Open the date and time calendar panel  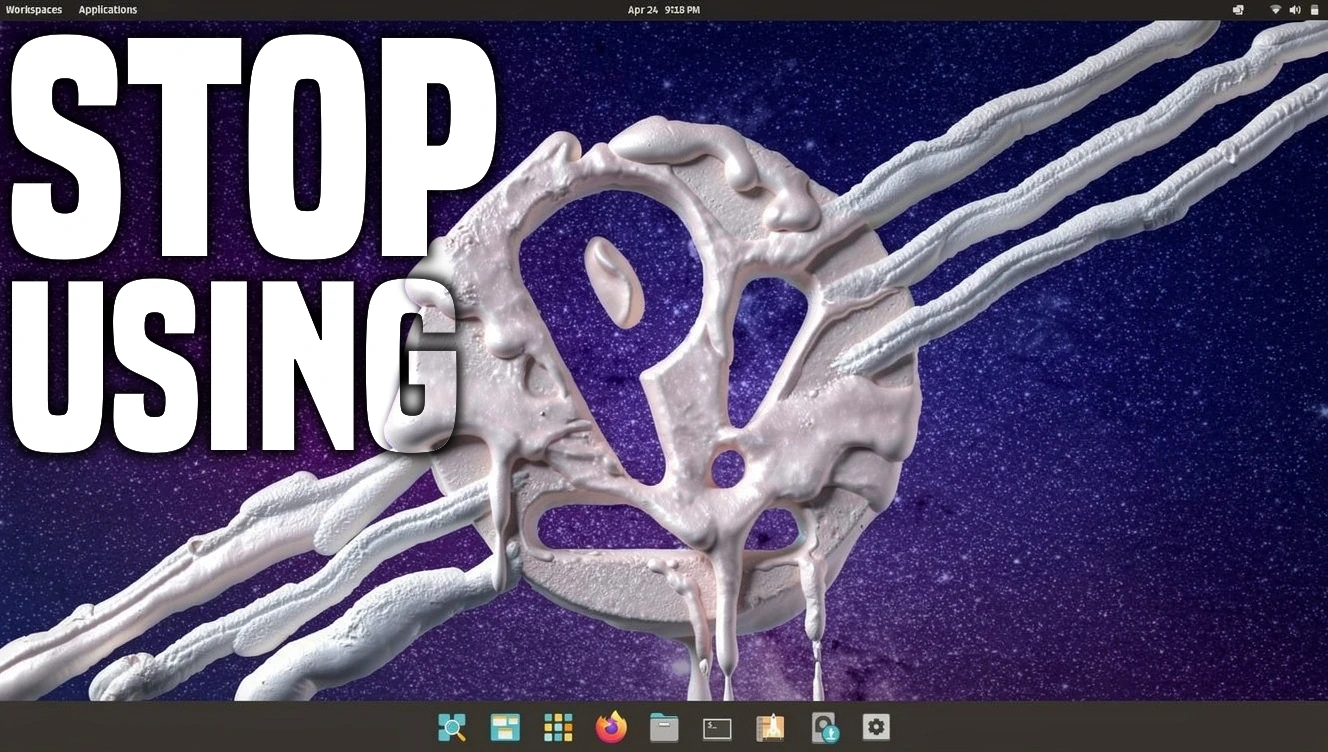(663, 10)
